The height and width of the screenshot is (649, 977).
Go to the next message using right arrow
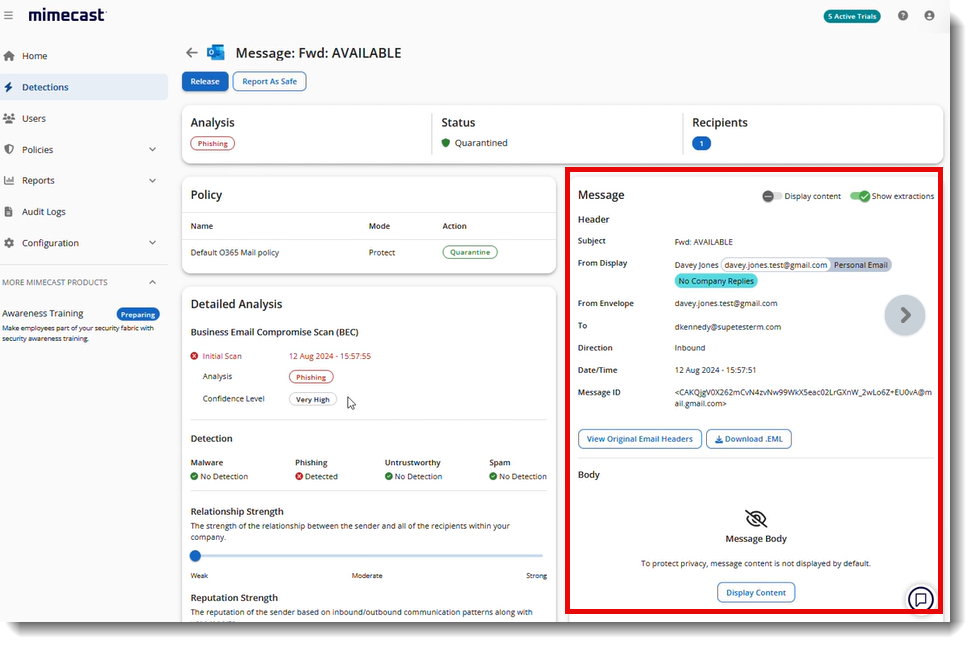click(904, 314)
